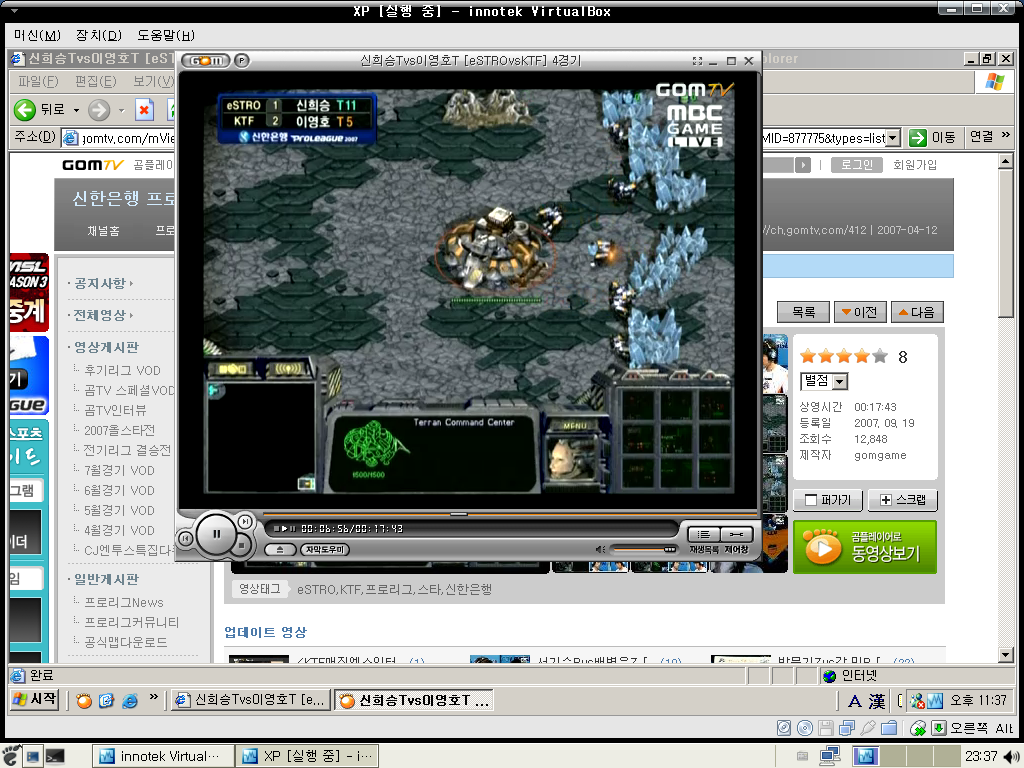Click the green 이동 Go button
Screen dimensions: 1024x768
pyautogui.click(x=932, y=138)
